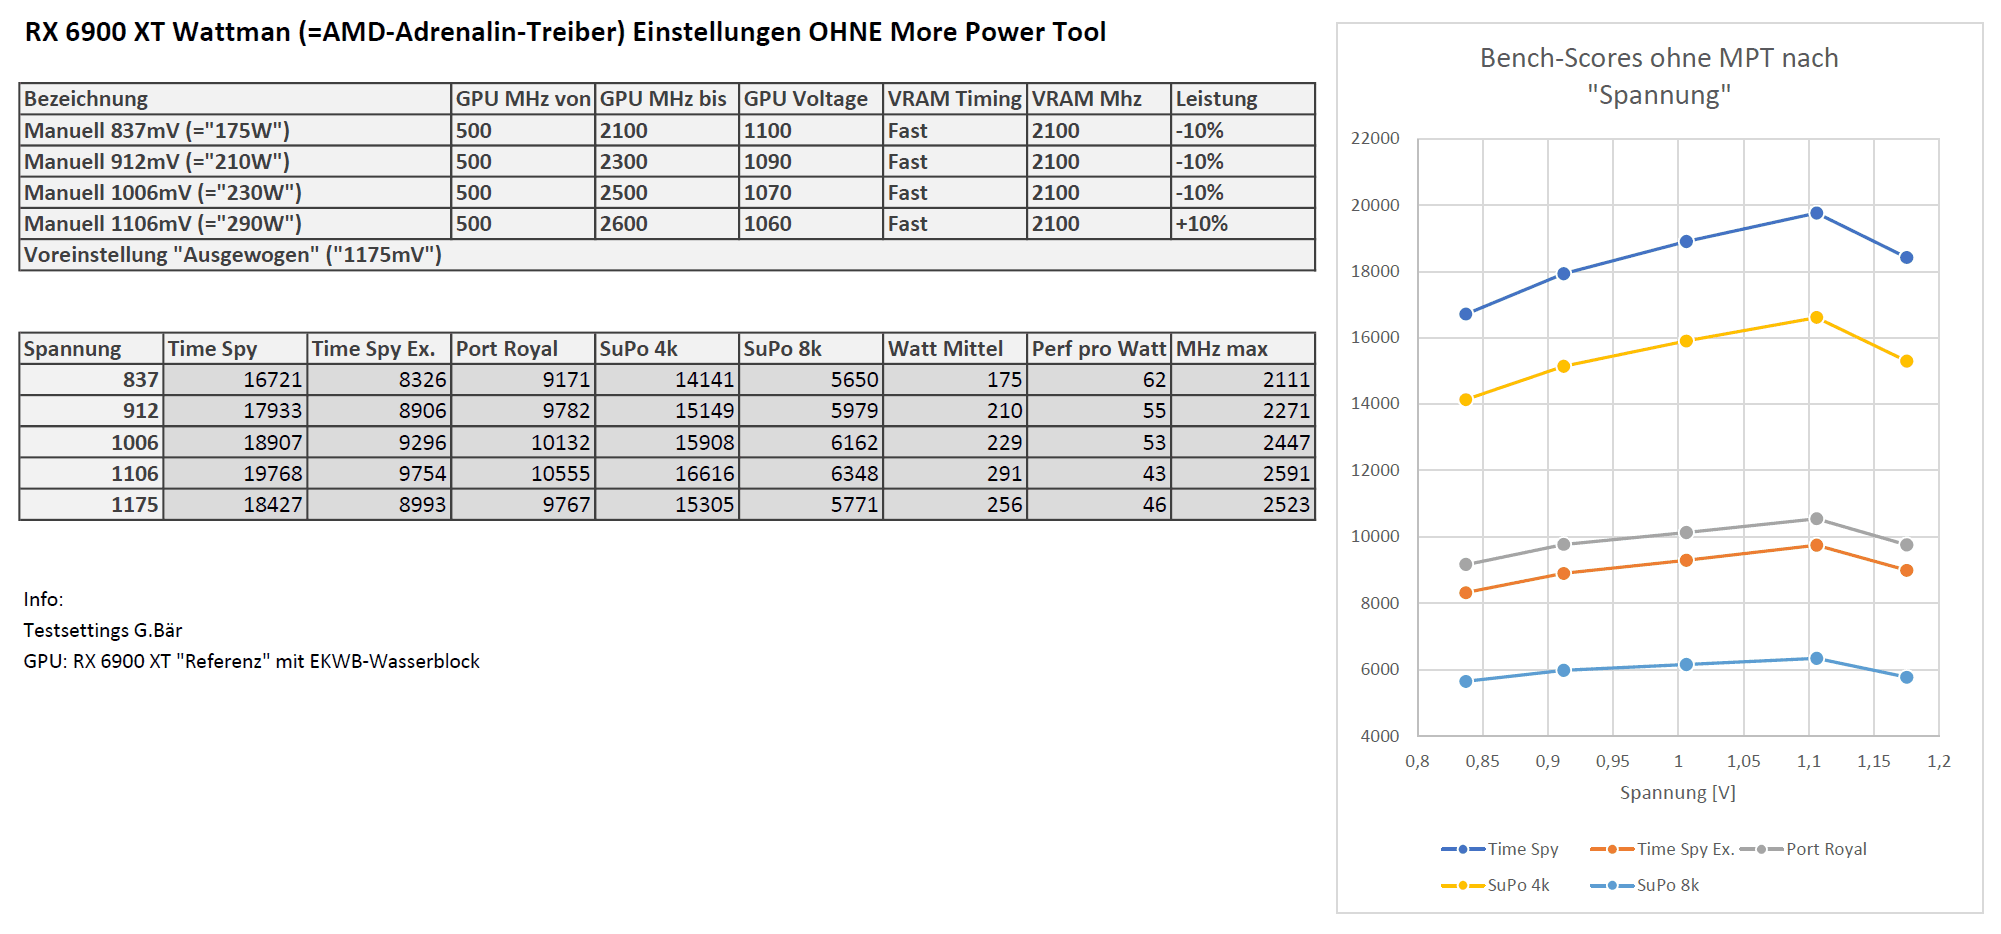Click Time Spy score 19768
Viewport: 2001px width, 934px height.
(235, 473)
